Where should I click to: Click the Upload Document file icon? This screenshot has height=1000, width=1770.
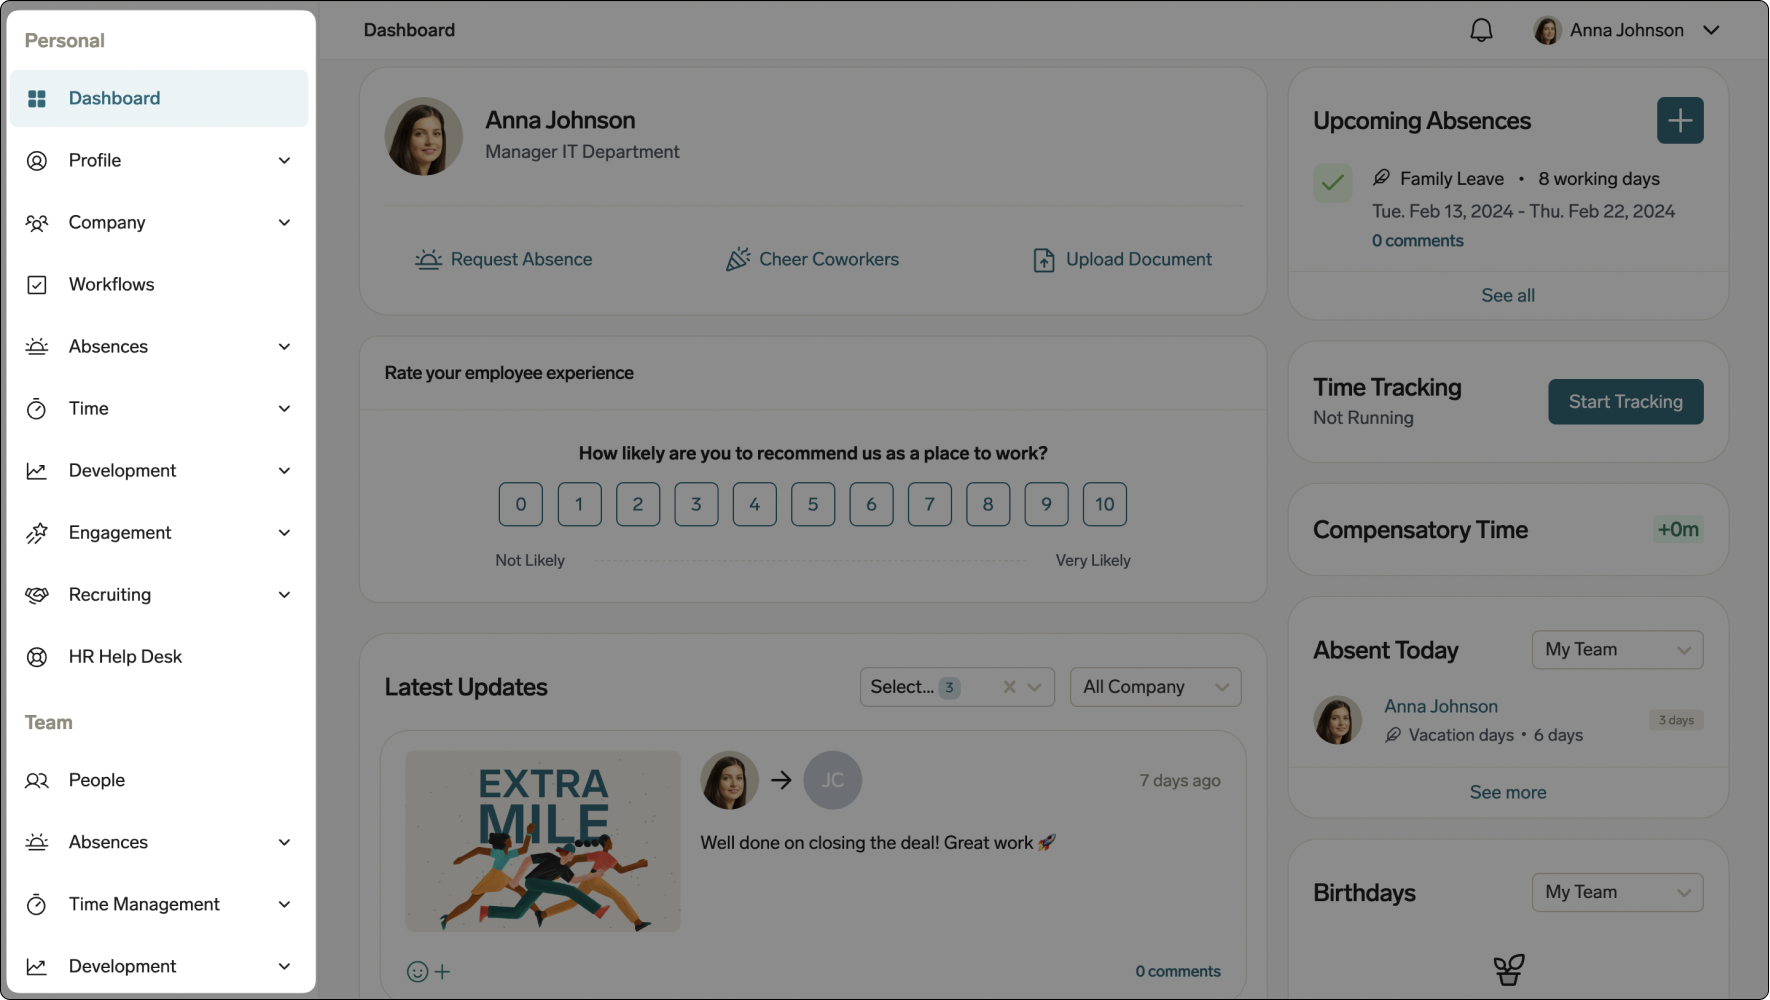1043,260
